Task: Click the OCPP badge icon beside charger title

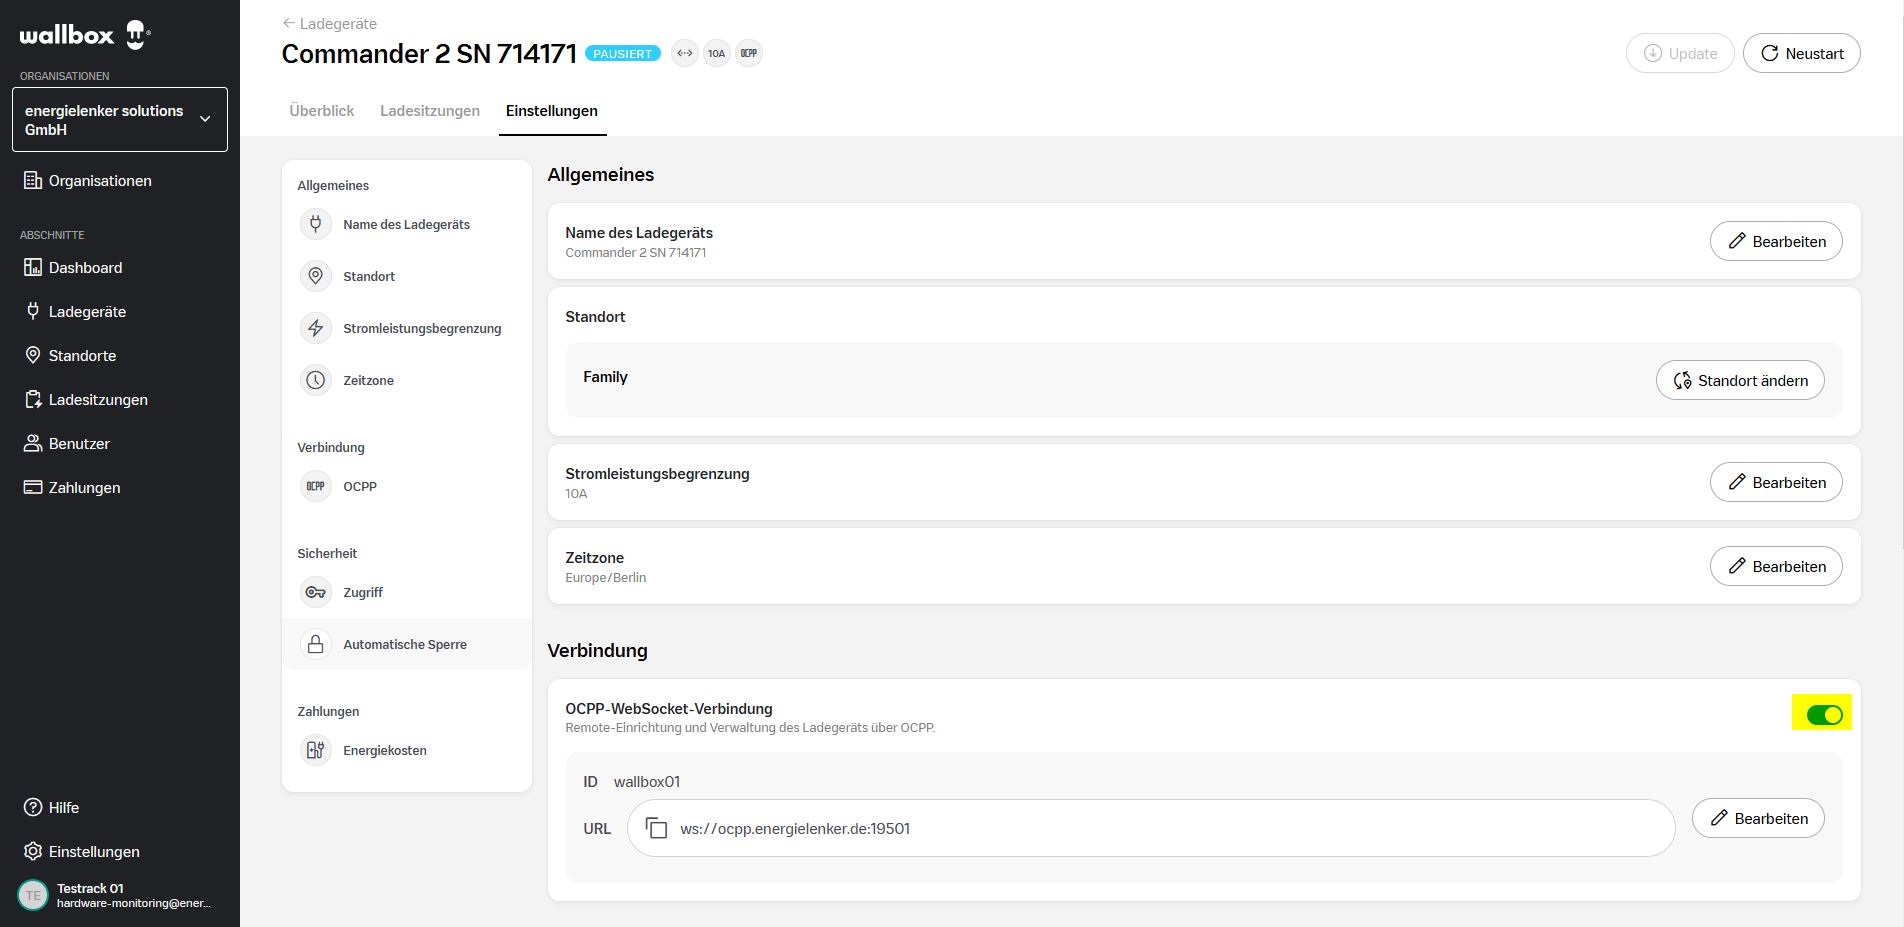Action: point(749,53)
